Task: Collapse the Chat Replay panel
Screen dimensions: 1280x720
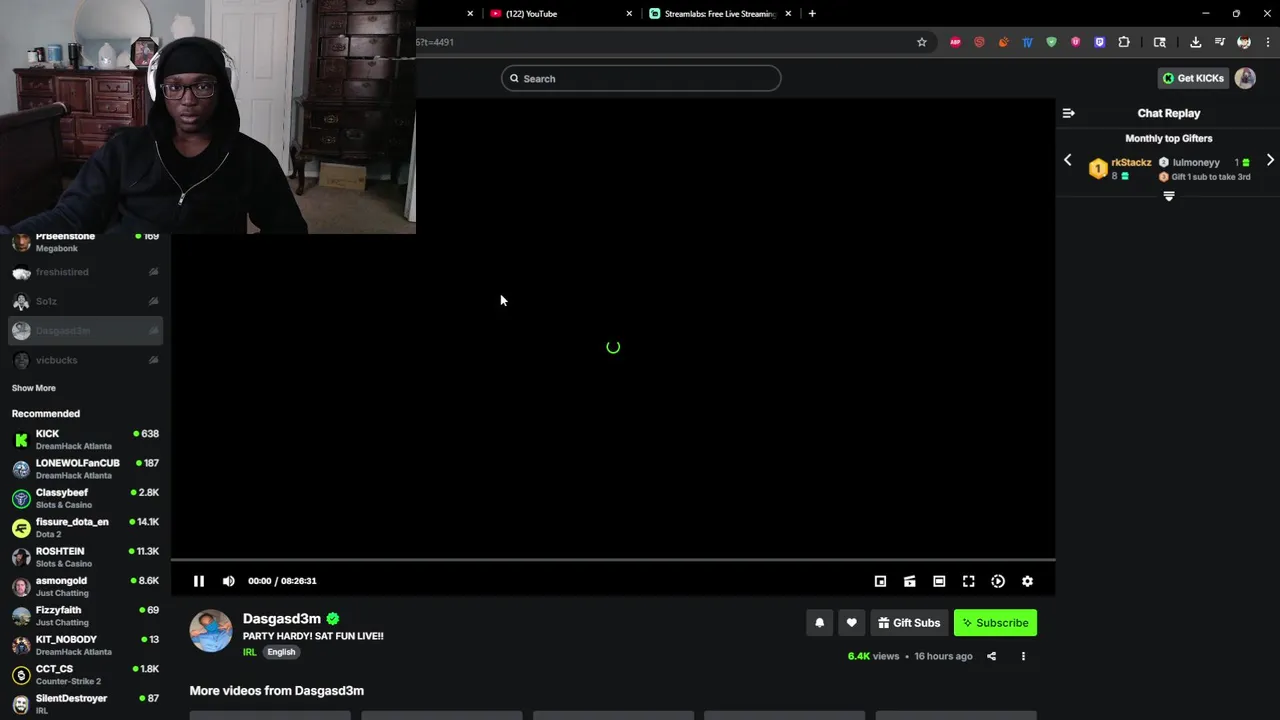Action: coord(1068,113)
